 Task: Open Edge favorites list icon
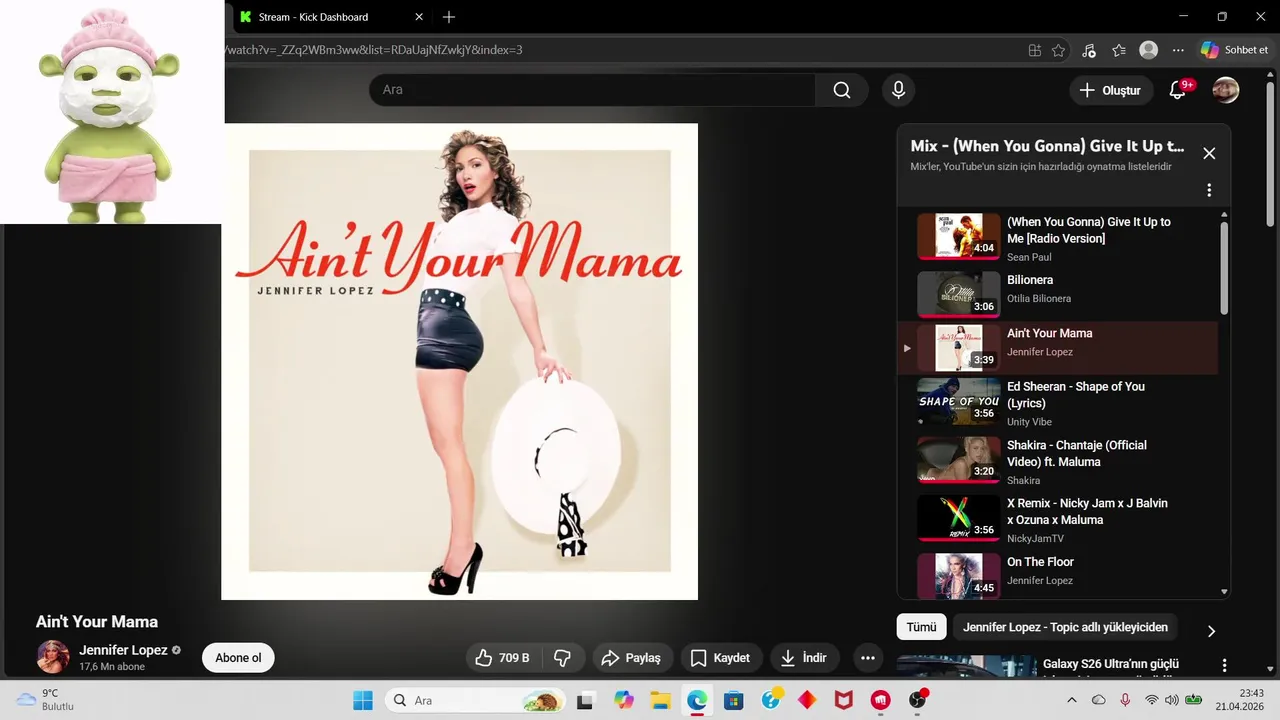(1119, 50)
